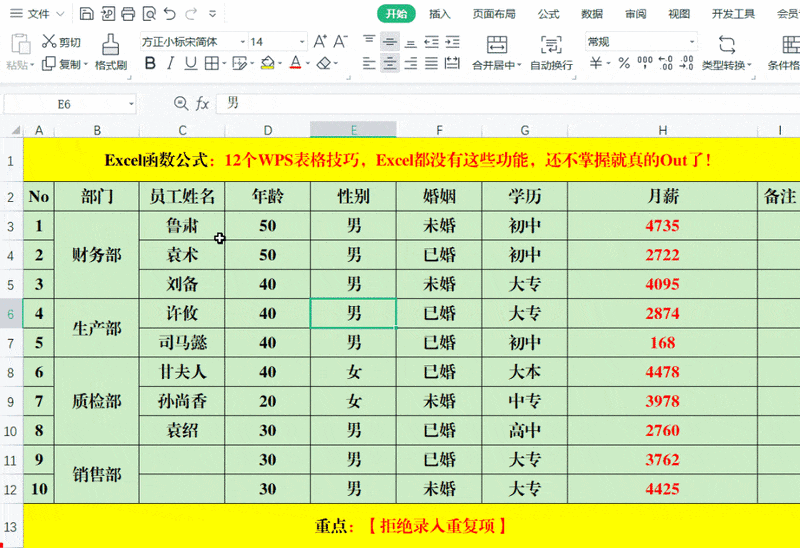The image size is (800, 548).
Task: Click the 自动换行 wrap text button
Action: tap(551, 52)
